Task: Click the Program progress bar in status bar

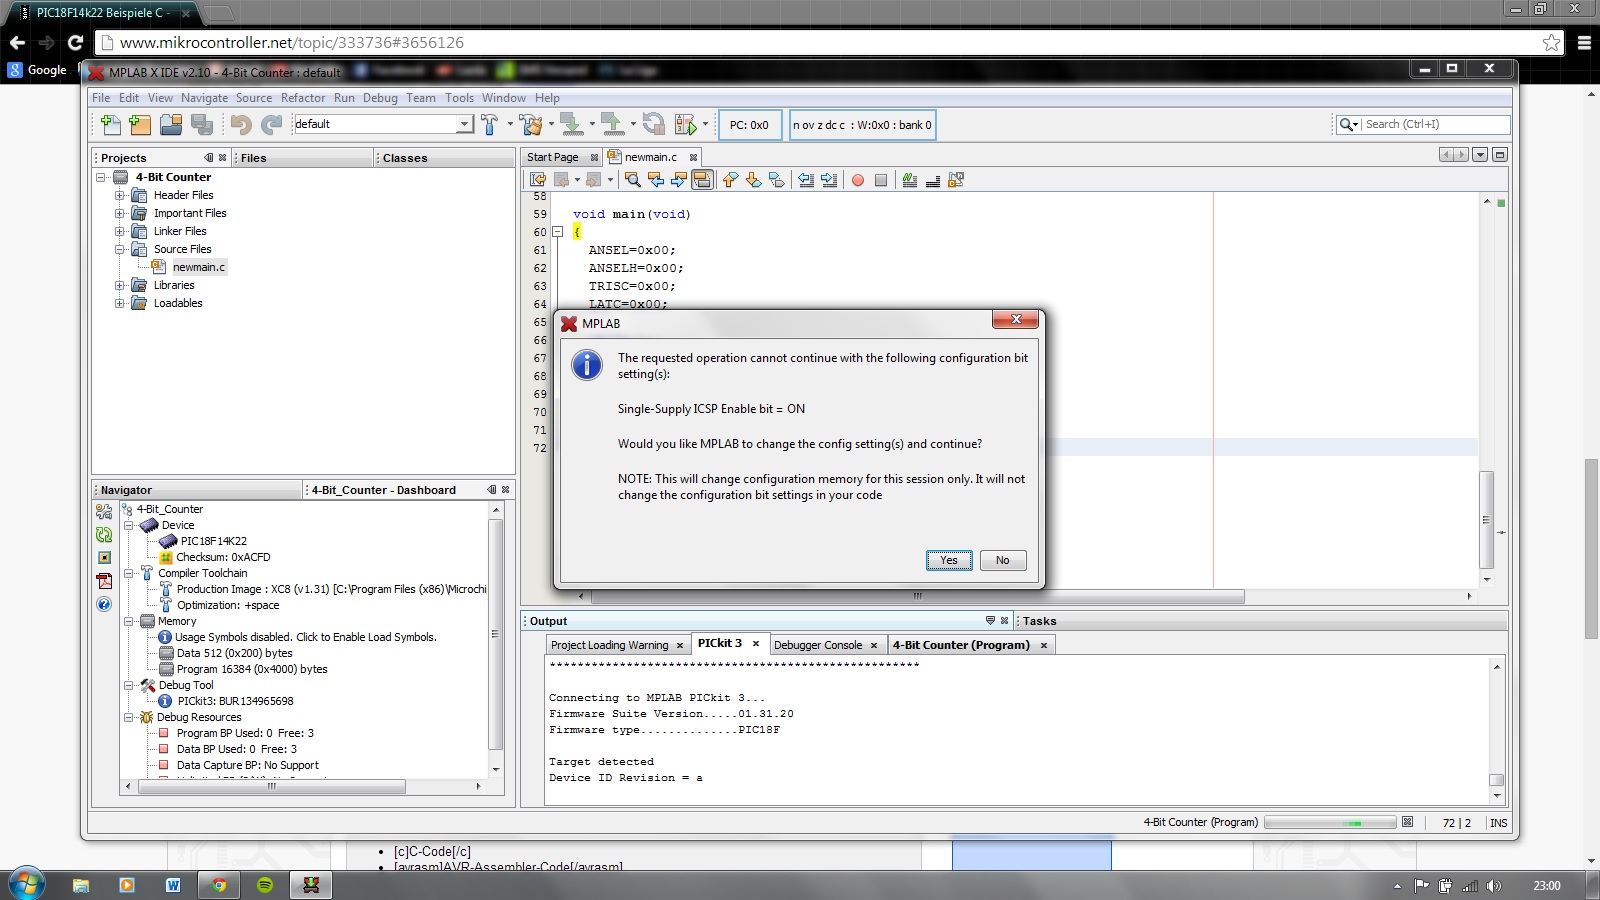Action: pos(1331,822)
